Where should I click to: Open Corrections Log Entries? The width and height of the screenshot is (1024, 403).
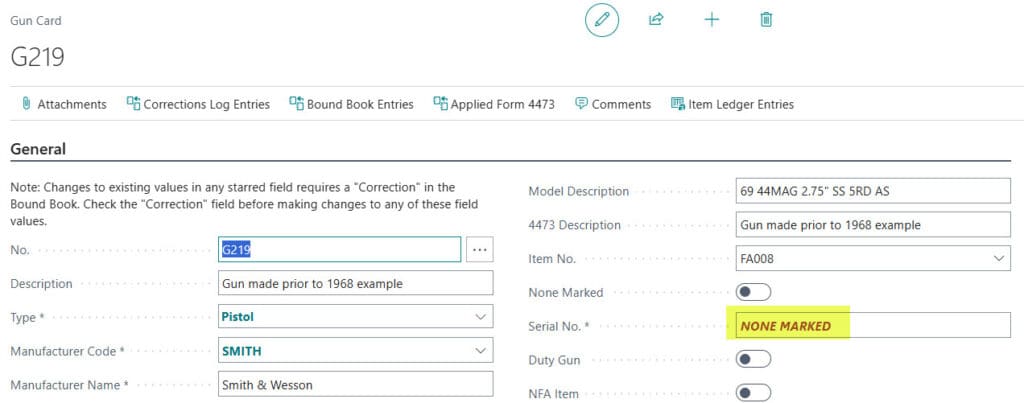click(x=198, y=104)
